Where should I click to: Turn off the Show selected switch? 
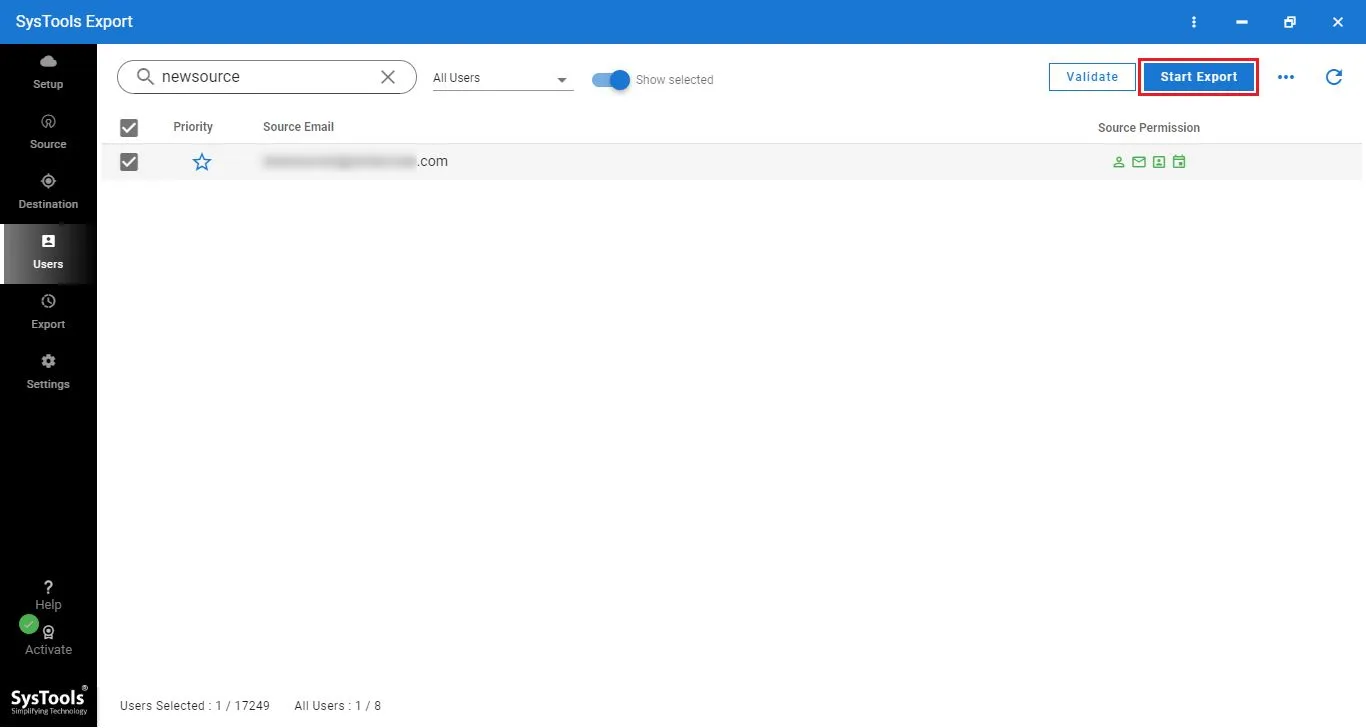[x=611, y=80]
